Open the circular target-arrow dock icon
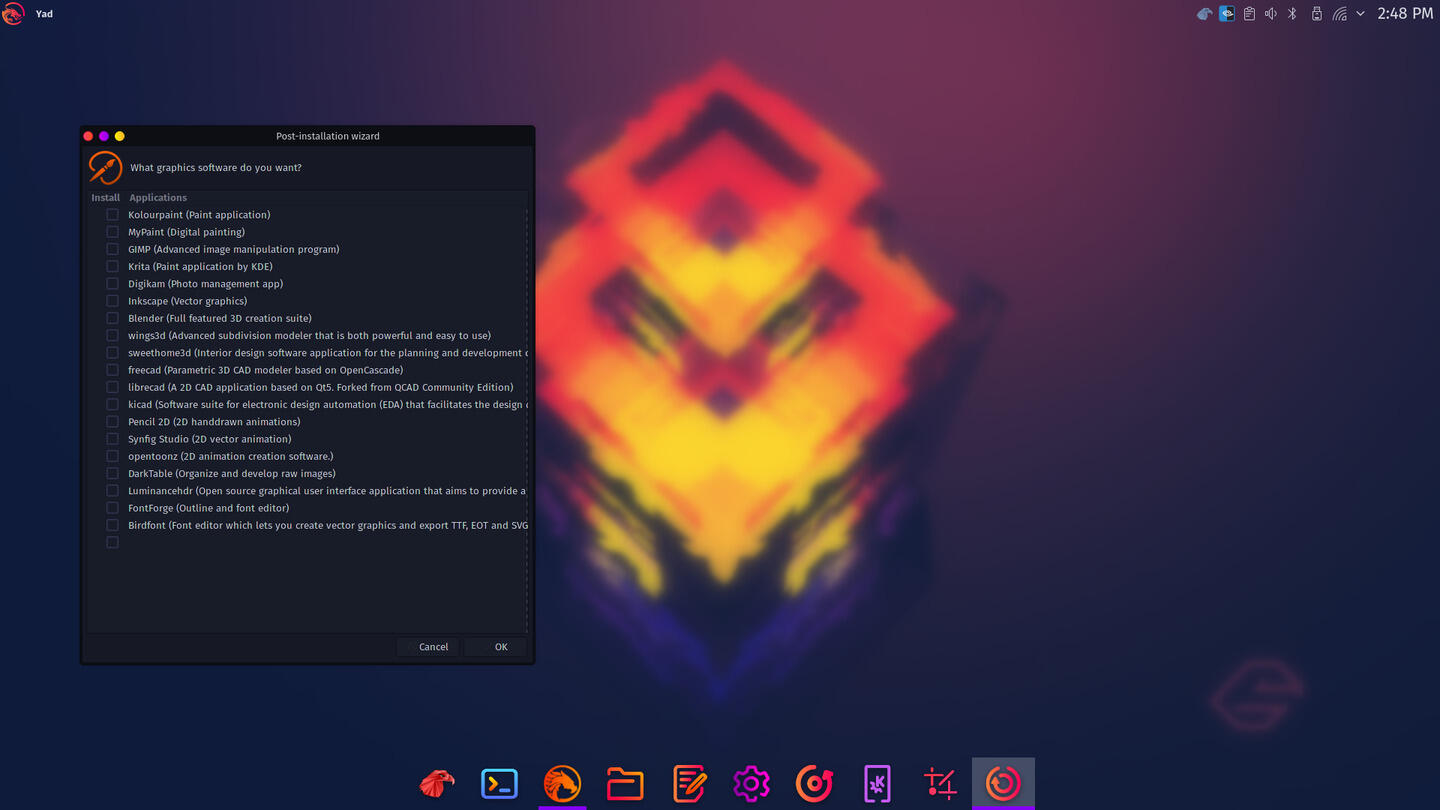This screenshot has height=810, width=1440. pyautogui.click(x=814, y=783)
